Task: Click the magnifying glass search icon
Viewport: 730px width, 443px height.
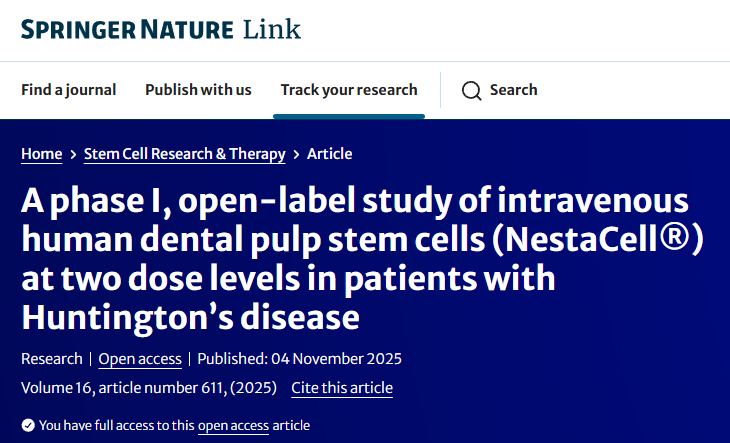Action: click(x=472, y=91)
